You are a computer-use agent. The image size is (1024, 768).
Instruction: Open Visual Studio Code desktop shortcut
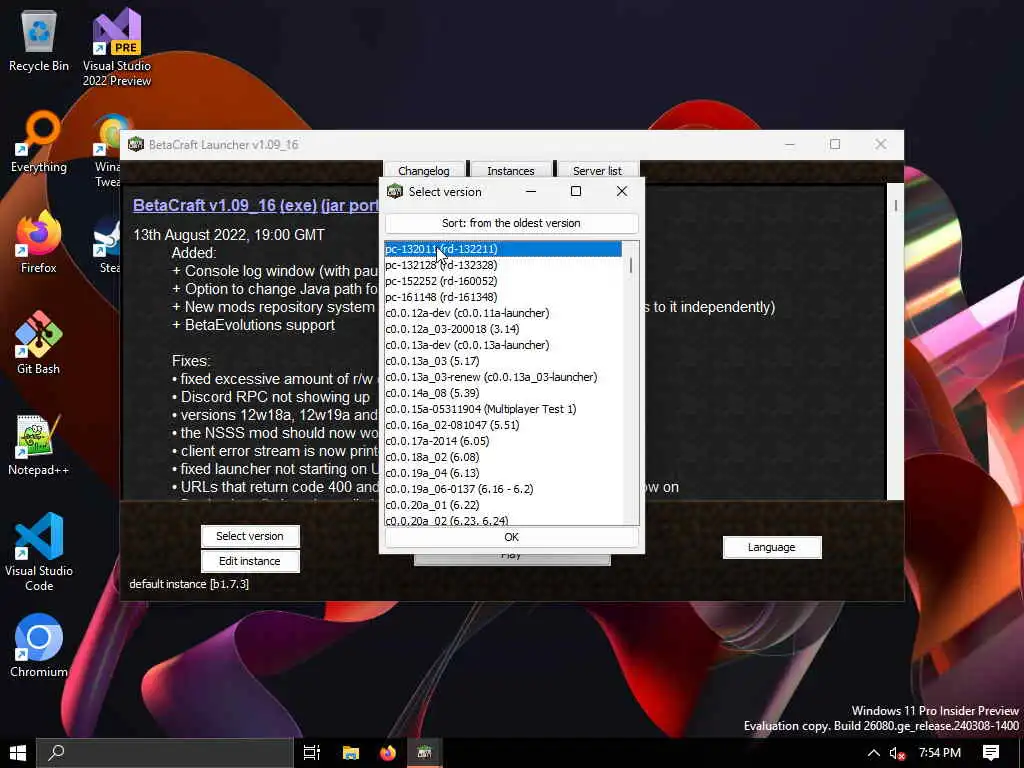[x=39, y=552]
